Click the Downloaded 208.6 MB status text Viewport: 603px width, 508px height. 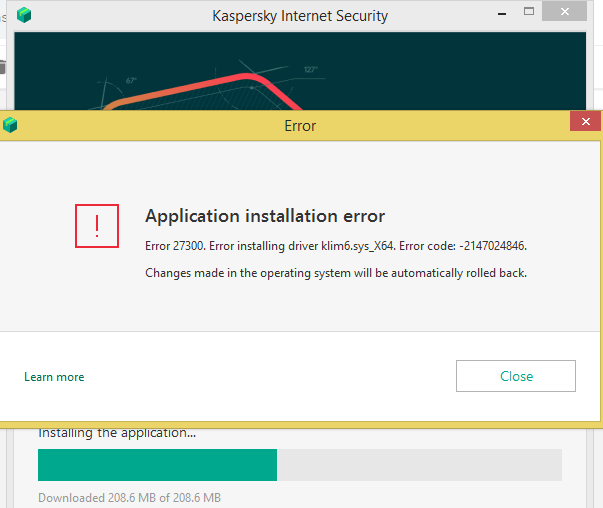point(130,498)
